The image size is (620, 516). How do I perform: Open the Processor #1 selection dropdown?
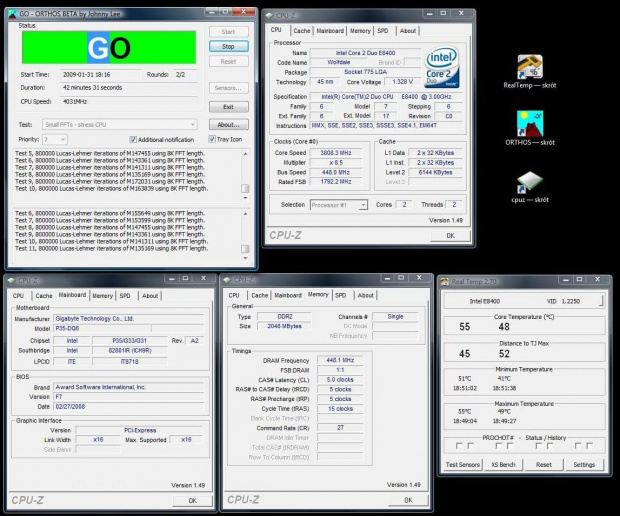click(x=339, y=205)
